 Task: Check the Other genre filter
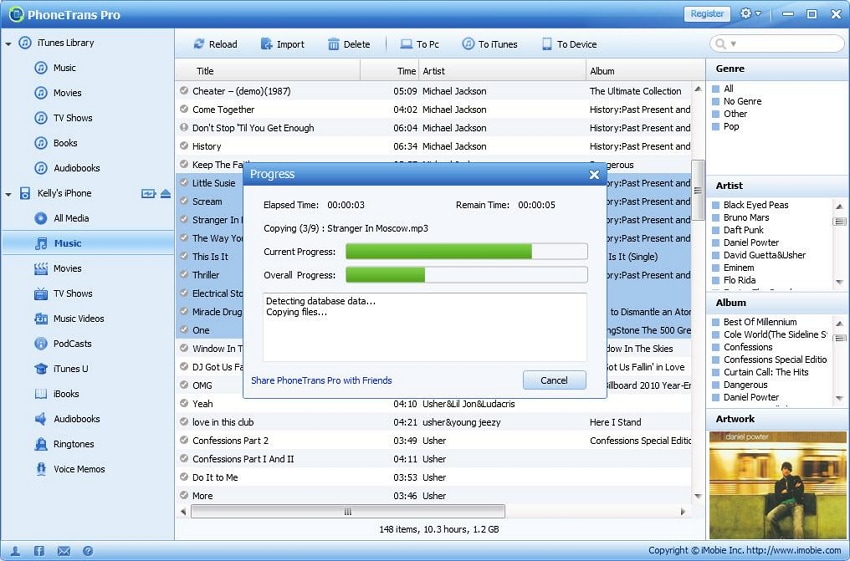coord(716,114)
